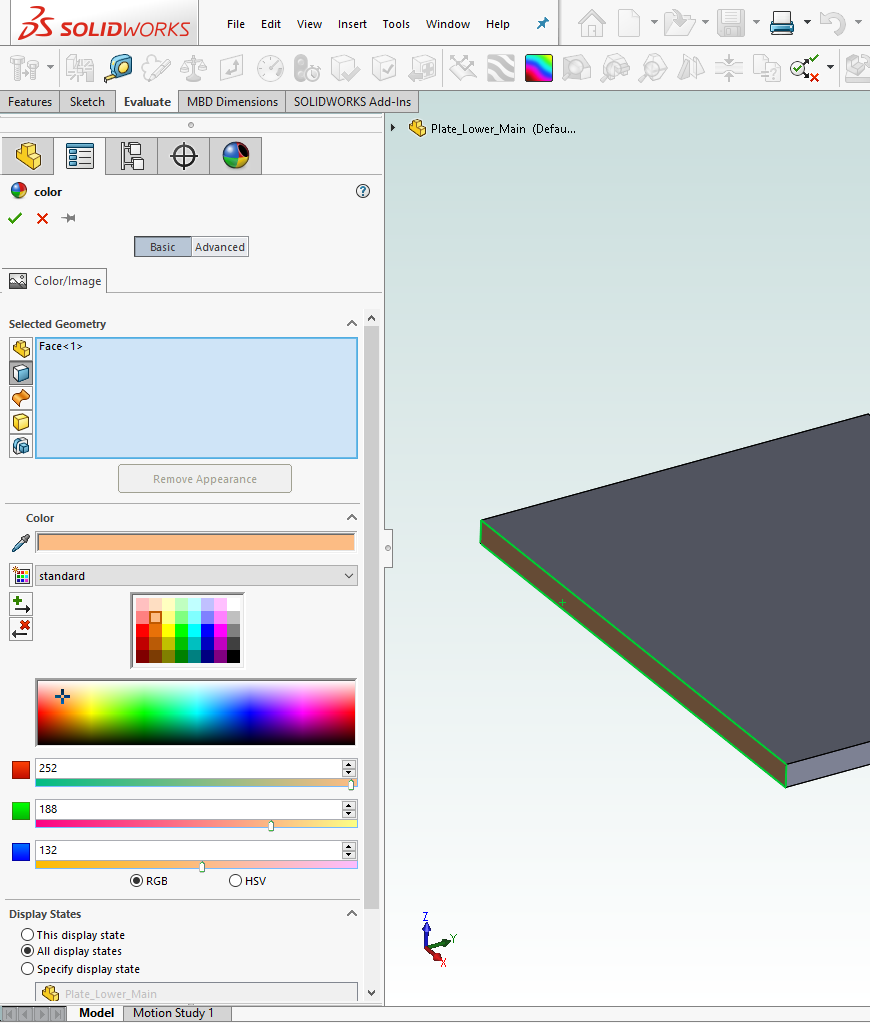Image resolution: width=870 pixels, height=1023 pixels.
Task: Click the color spectrum picker field
Action: point(196,712)
